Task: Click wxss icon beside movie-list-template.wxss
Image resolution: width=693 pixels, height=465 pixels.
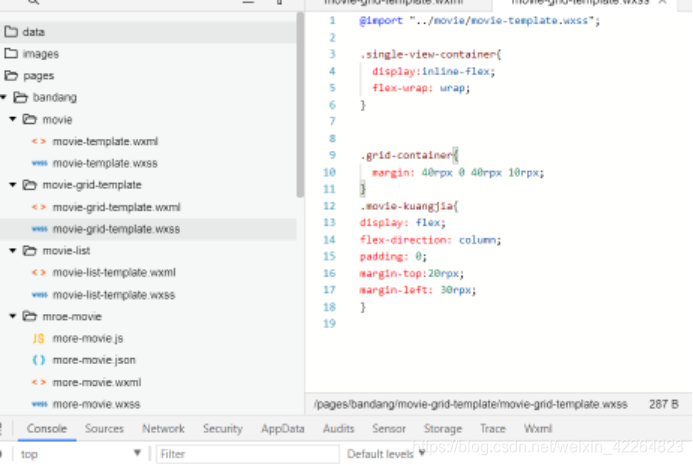Action: [x=39, y=294]
